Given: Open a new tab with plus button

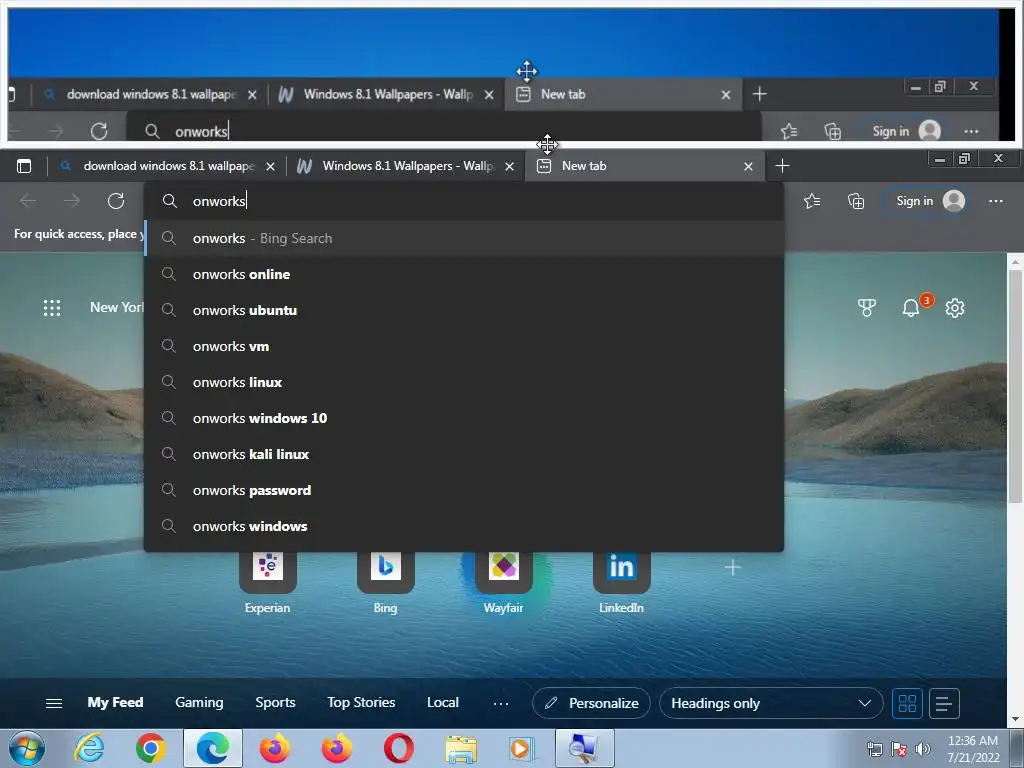Looking at the screenshot, I should point(782,167).
